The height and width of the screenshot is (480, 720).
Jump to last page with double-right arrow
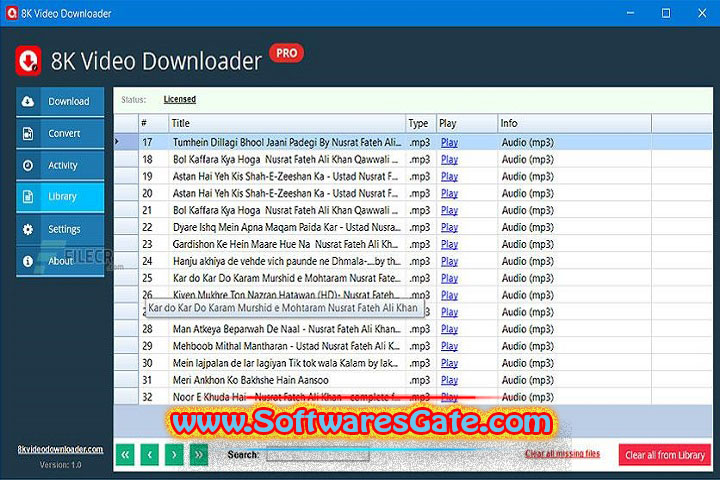pos(198,454)
